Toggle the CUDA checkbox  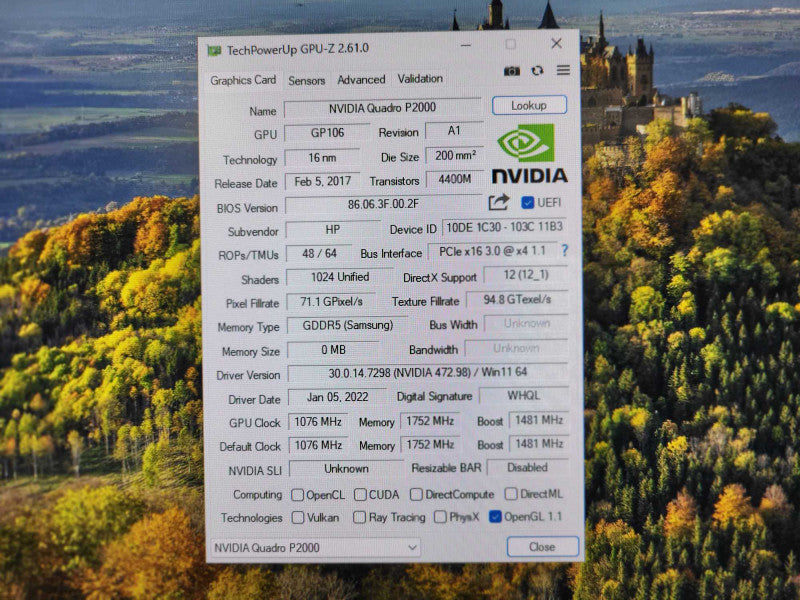tap(360, 494)
